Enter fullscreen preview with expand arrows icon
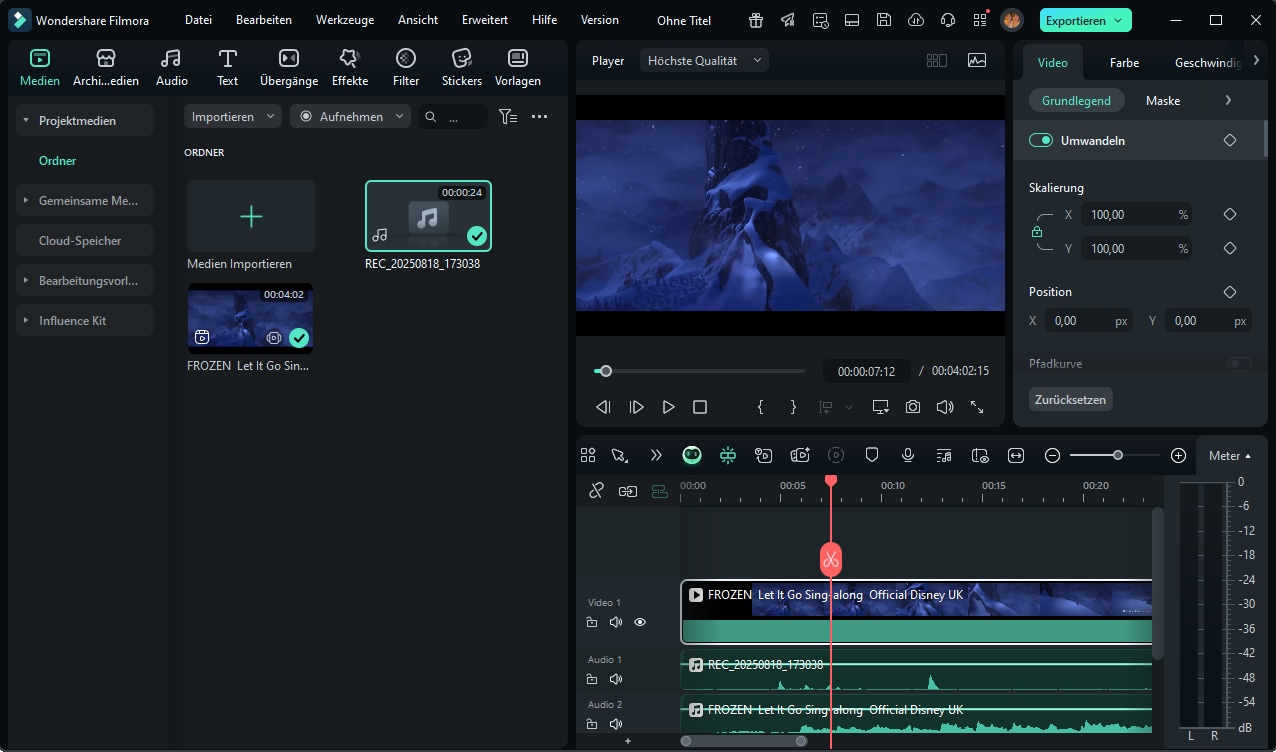This screenshot has height=752, width=1276. click(977, 407)
